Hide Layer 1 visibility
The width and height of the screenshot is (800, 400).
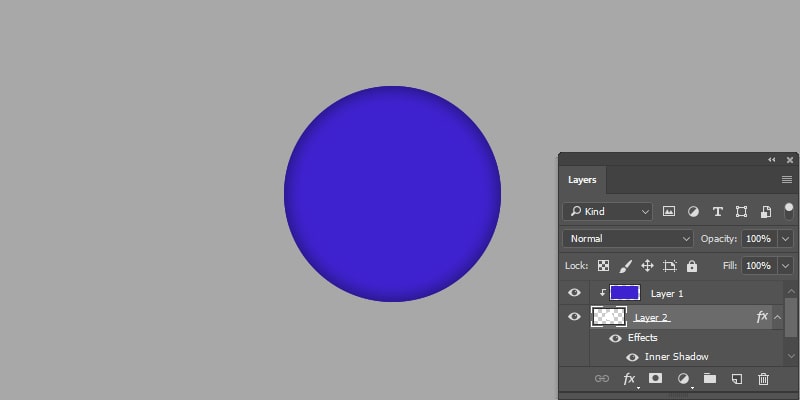pyautogui.click(x=574, y=292)
